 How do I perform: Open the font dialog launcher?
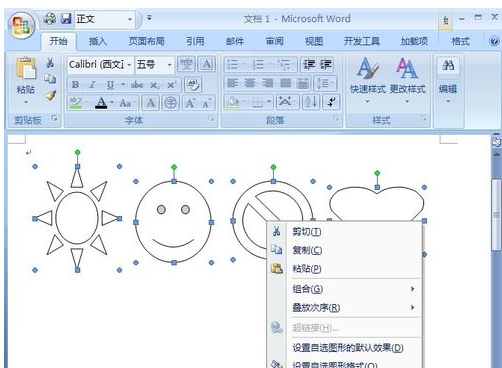click(211, 118)
